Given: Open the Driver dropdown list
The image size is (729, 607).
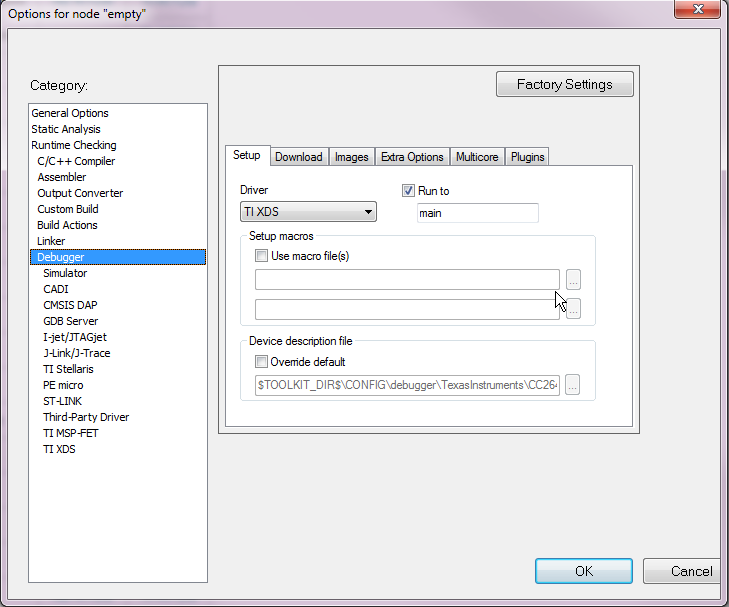Looking at the screenshot, I should click(308, 212).
